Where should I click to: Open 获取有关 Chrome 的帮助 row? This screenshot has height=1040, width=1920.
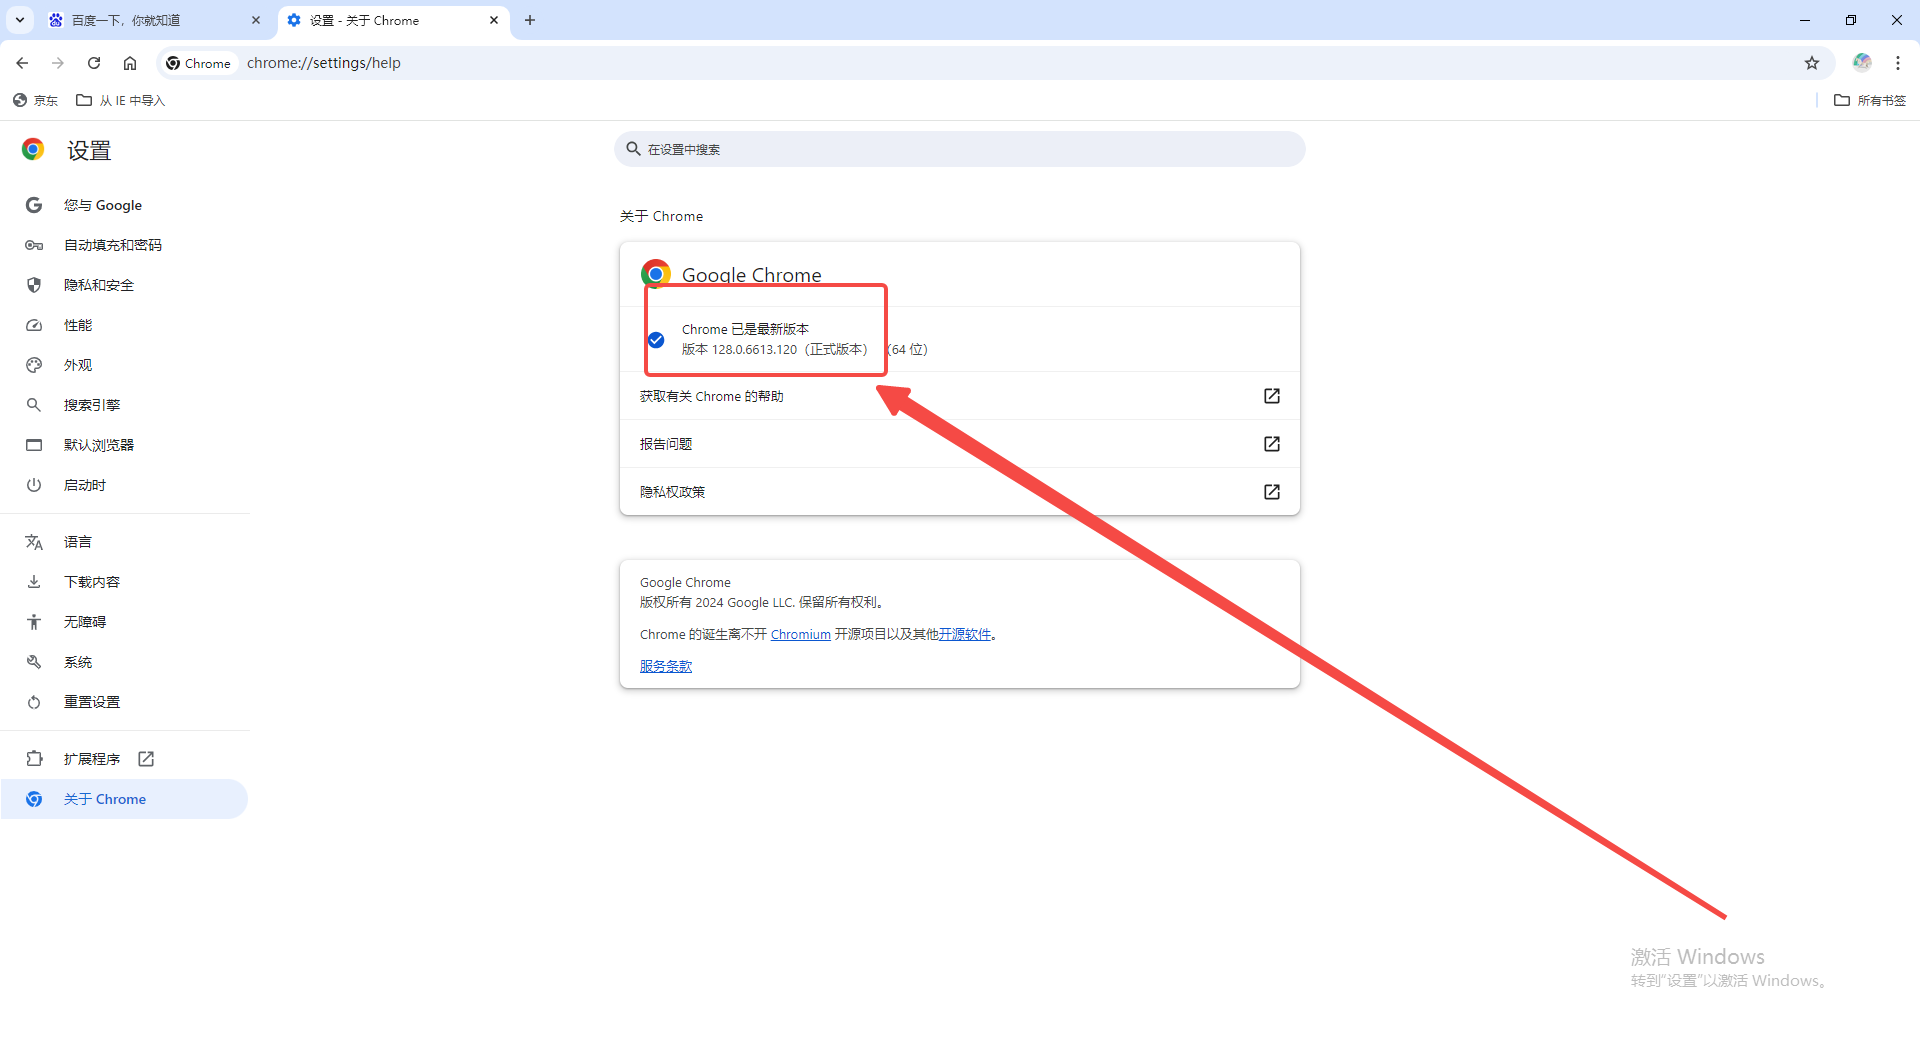pyautogui.click(x=960, y=396)
